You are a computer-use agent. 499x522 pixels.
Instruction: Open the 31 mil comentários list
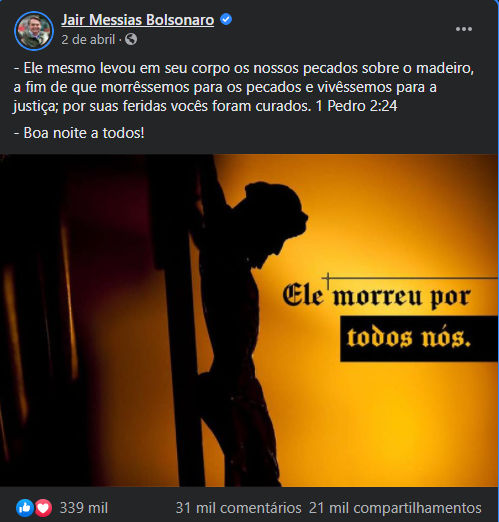[238, 508]
